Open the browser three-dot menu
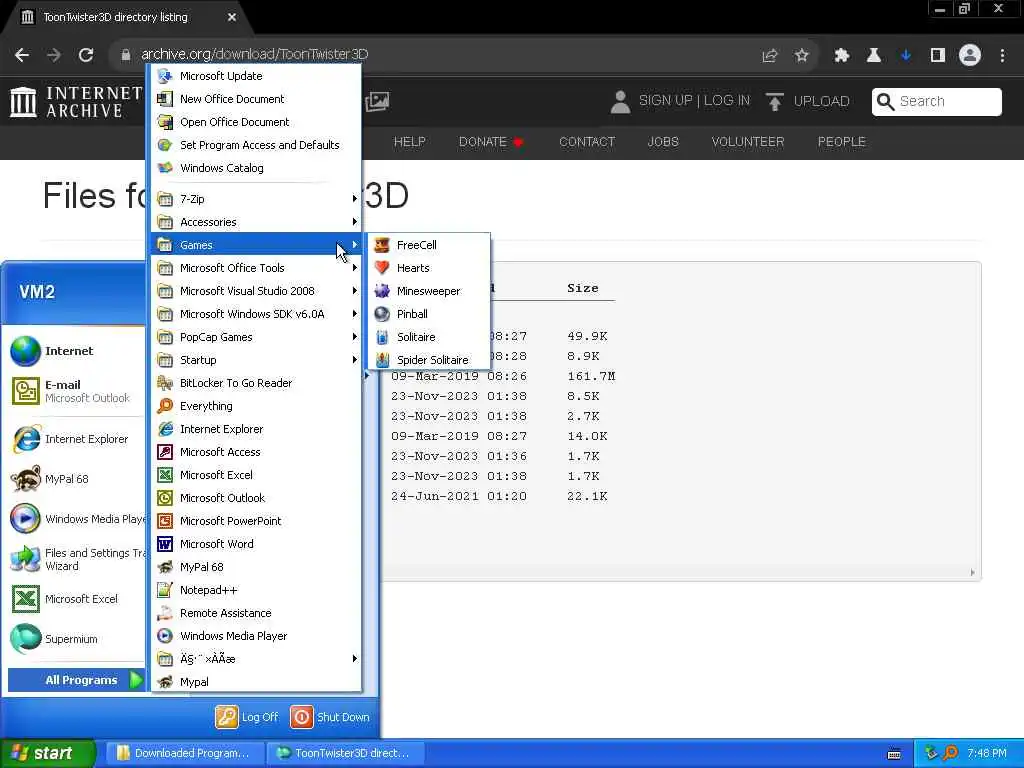The height and width of the screenshot is (768, 1024). [x=1002, y=56]
